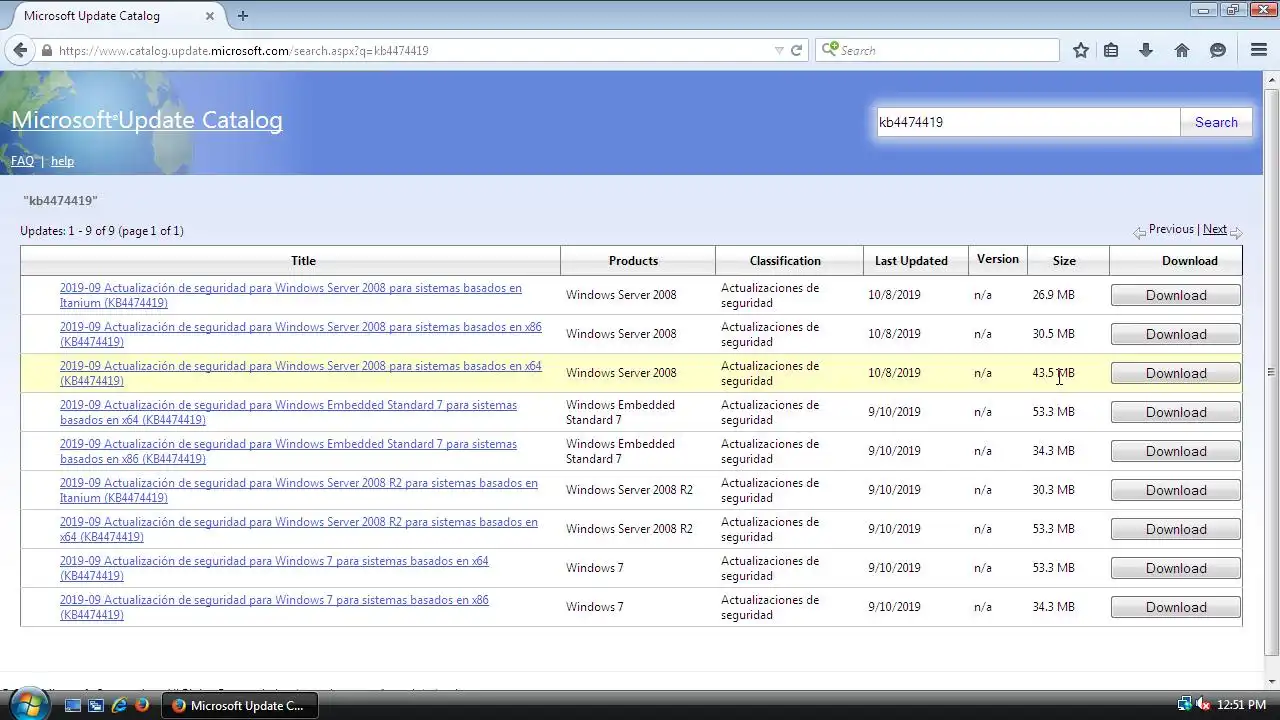The height and width of the screenshot is (720, 1280).
Task: Sort by Classification column header
Action: (785, 261)
